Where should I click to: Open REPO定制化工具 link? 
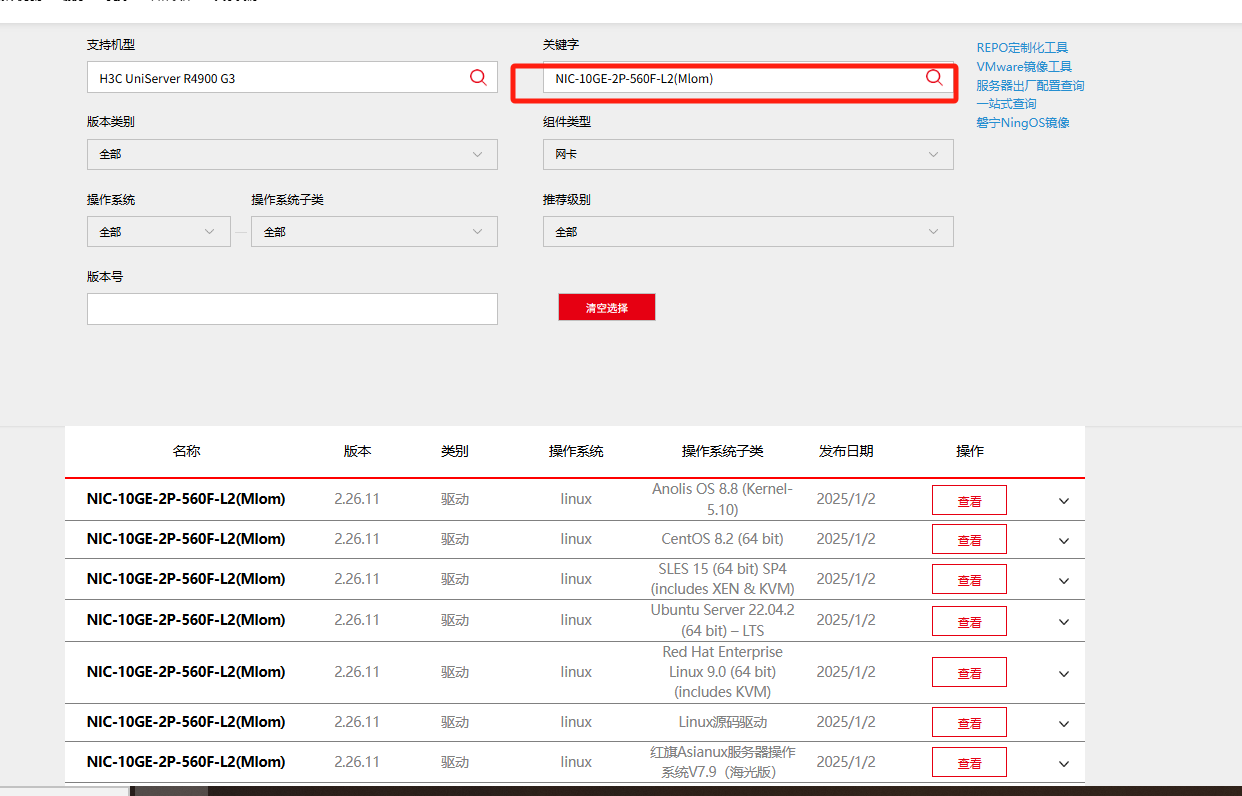point(1022,47)
